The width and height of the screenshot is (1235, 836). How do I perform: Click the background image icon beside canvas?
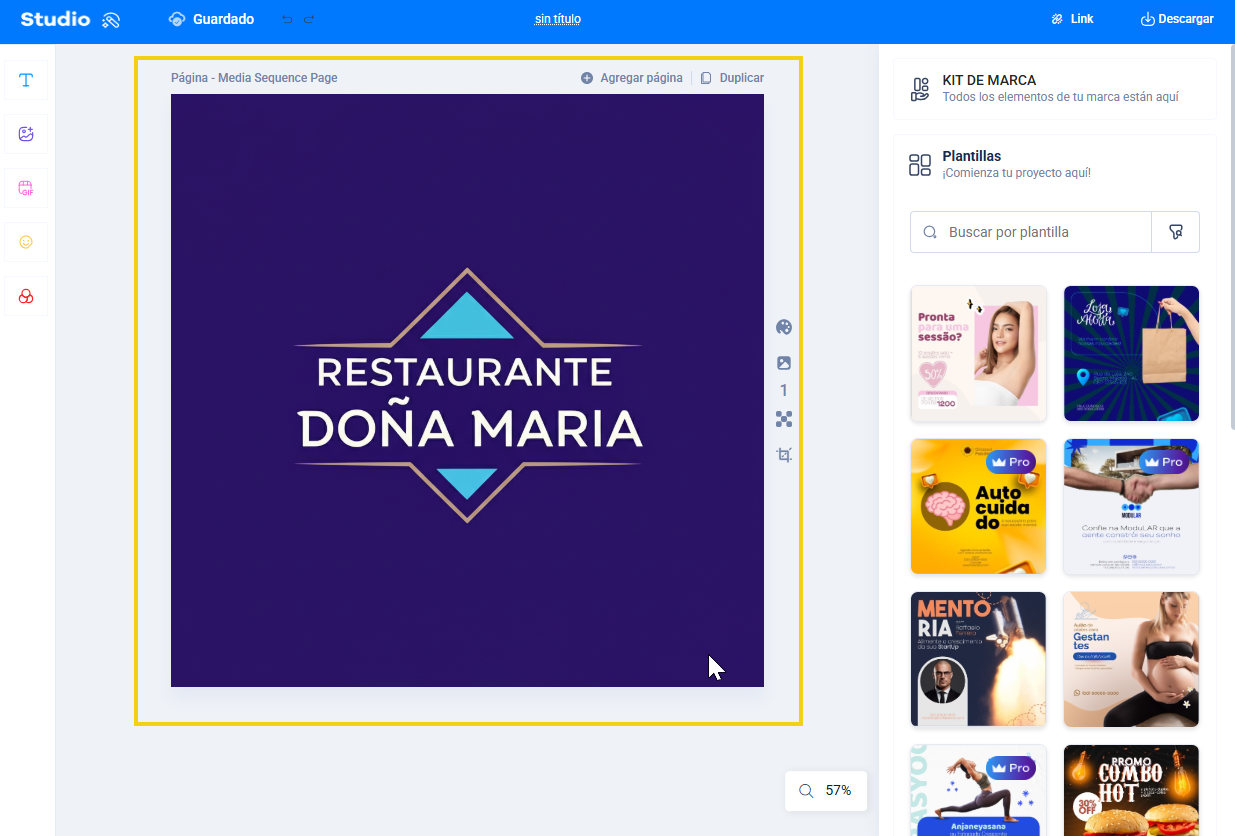pyautogui.click(x=784, y=363)
